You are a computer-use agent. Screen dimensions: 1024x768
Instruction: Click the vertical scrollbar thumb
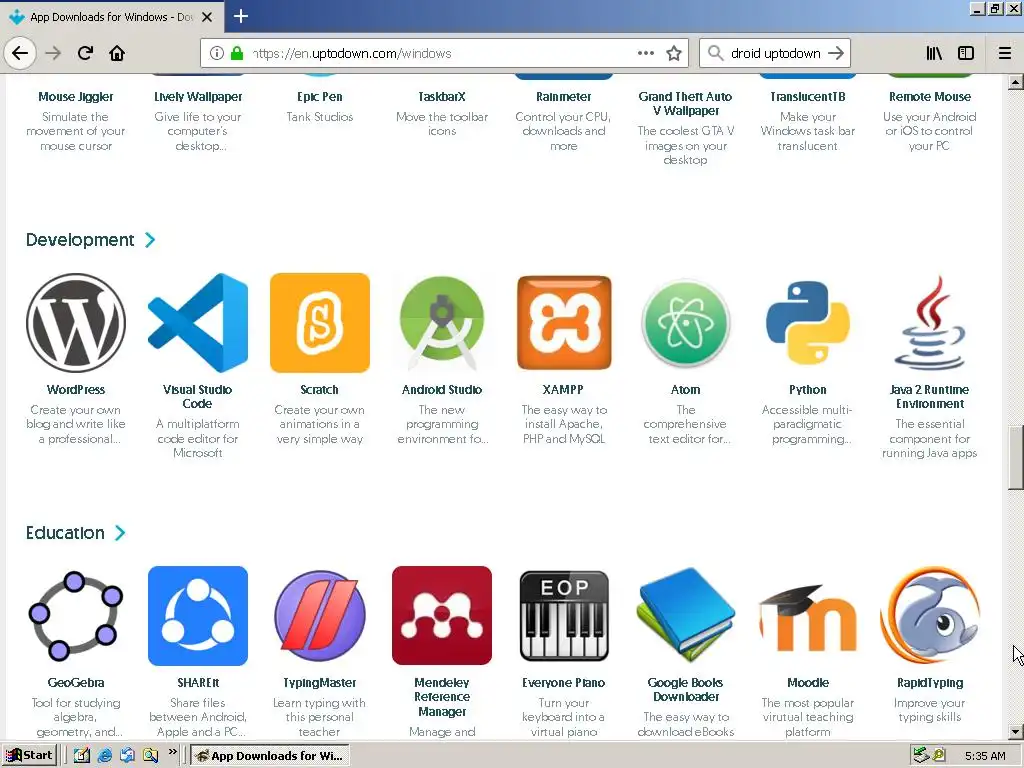click(x=1016, y=457)
